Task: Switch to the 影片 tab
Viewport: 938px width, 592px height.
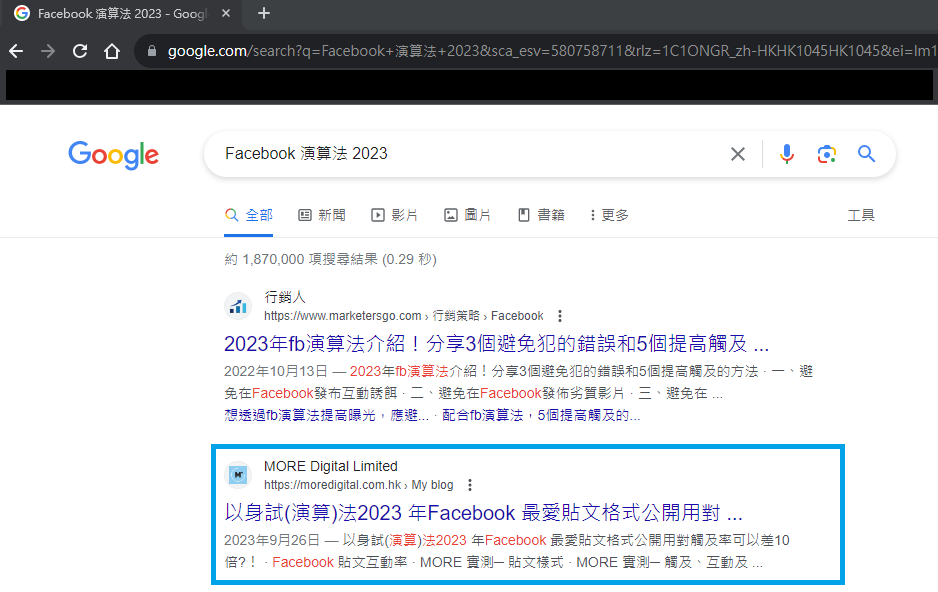Action: 395,215
